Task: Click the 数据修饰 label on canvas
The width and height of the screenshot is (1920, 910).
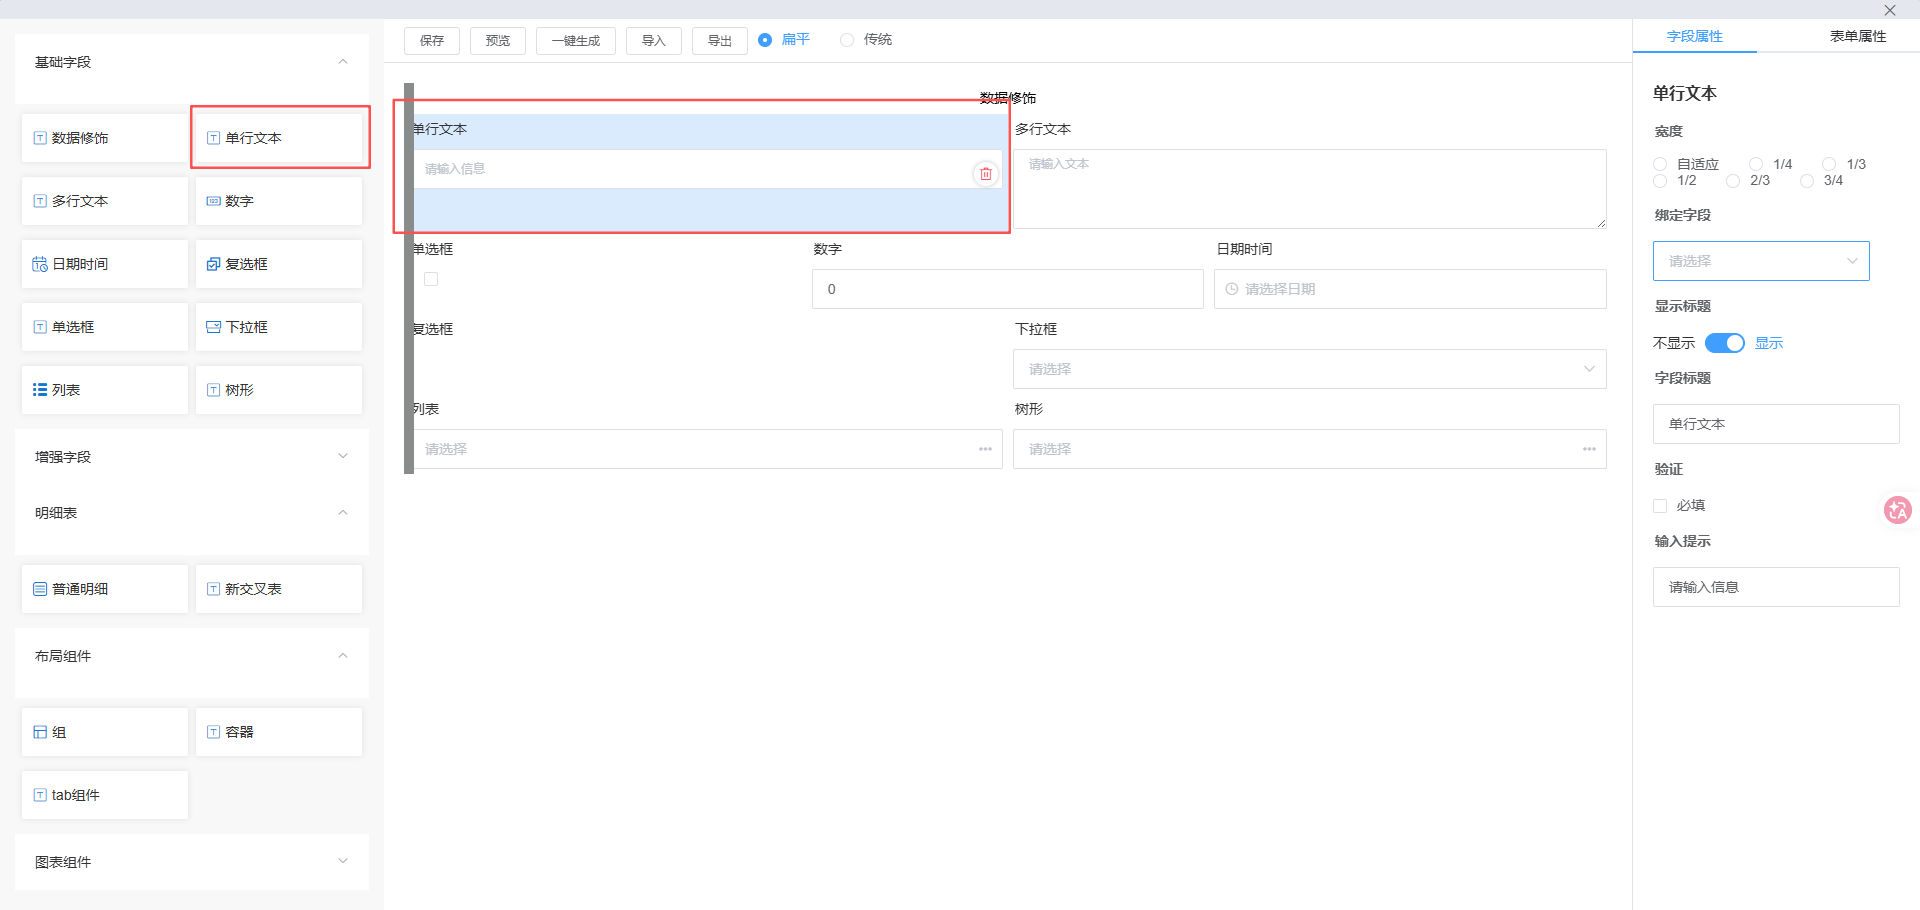Action: 1008,98
